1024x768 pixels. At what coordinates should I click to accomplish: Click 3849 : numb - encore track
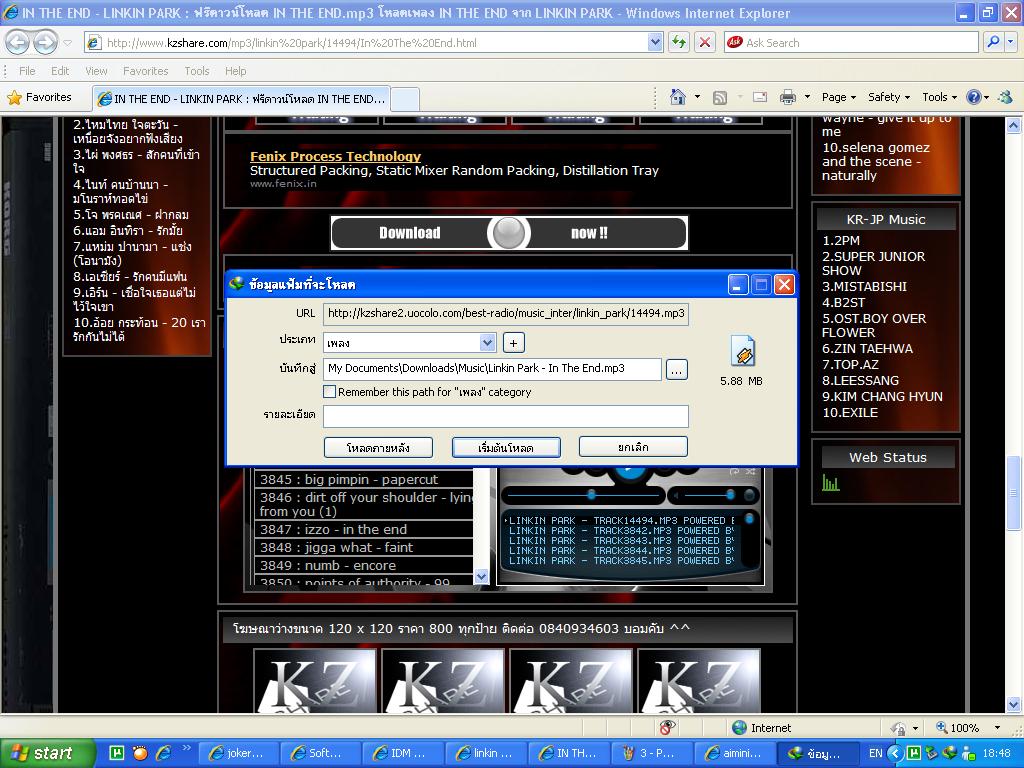[328, 566]
